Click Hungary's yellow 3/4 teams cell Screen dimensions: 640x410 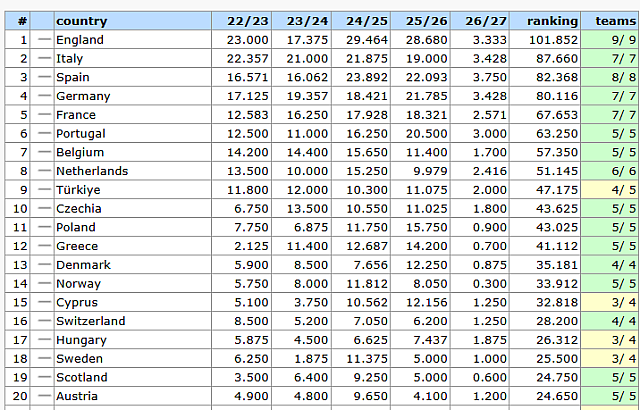pyautogui.click(x=610, y=340)
